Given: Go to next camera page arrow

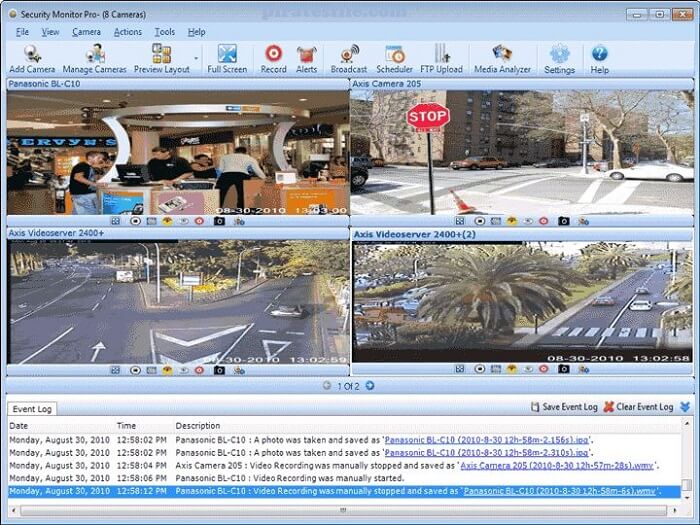Looking at the screenshot, I should [x=370, y=385].
